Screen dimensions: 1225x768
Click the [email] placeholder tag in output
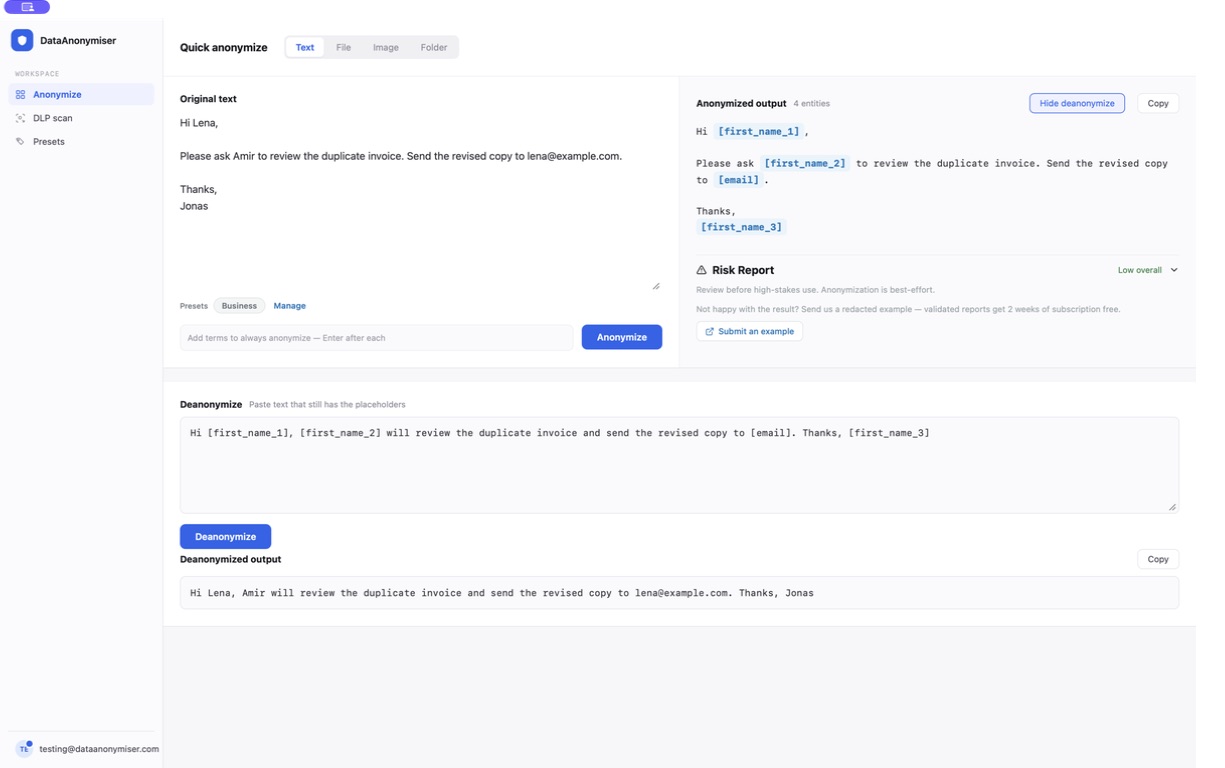738,180
